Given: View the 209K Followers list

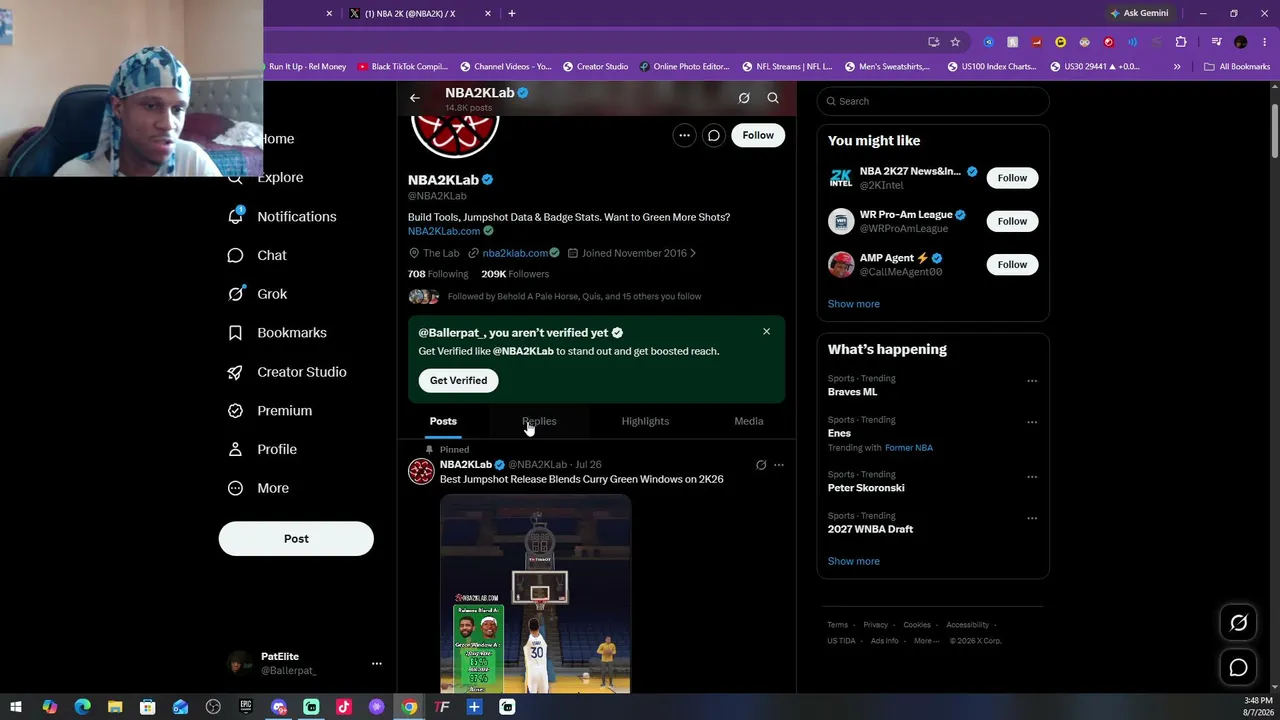Looking at the screenshot, I should tap(515, 274).
